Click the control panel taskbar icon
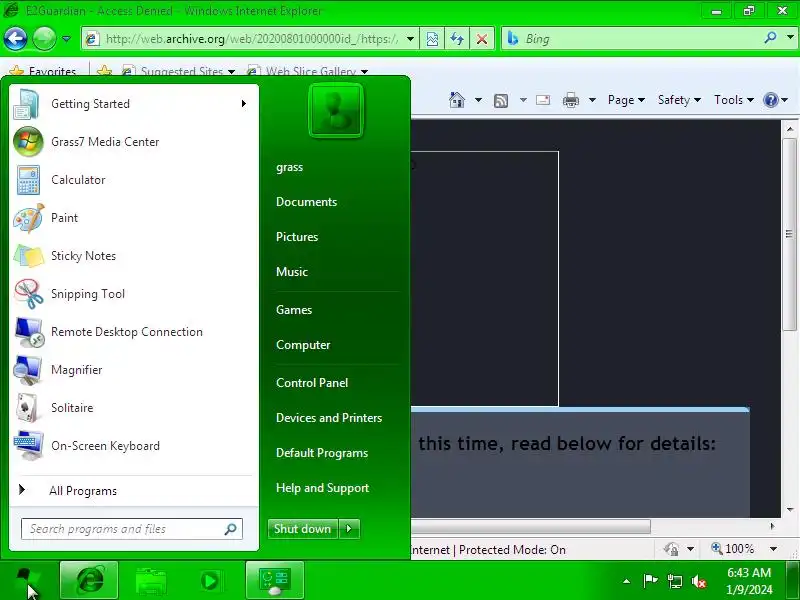The width and height of the screenshot is (800, 600). click(x=274, y=580)
